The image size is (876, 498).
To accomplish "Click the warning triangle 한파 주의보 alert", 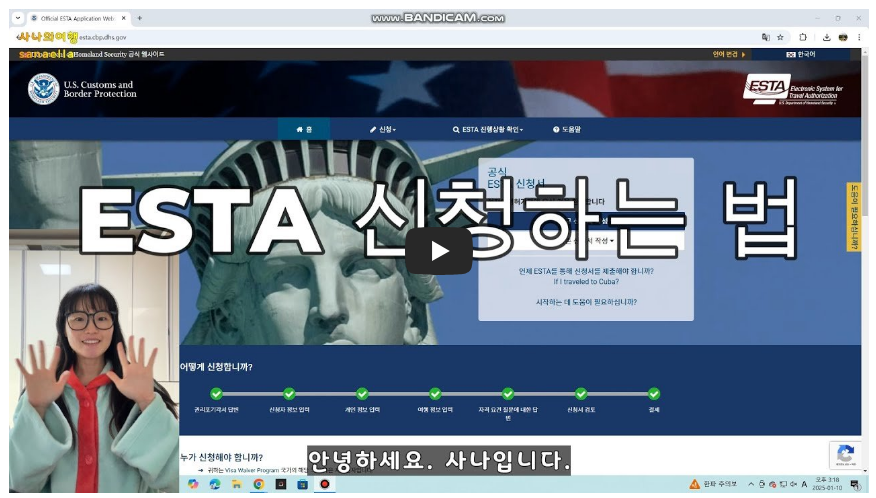I will [x=713, y=484].
